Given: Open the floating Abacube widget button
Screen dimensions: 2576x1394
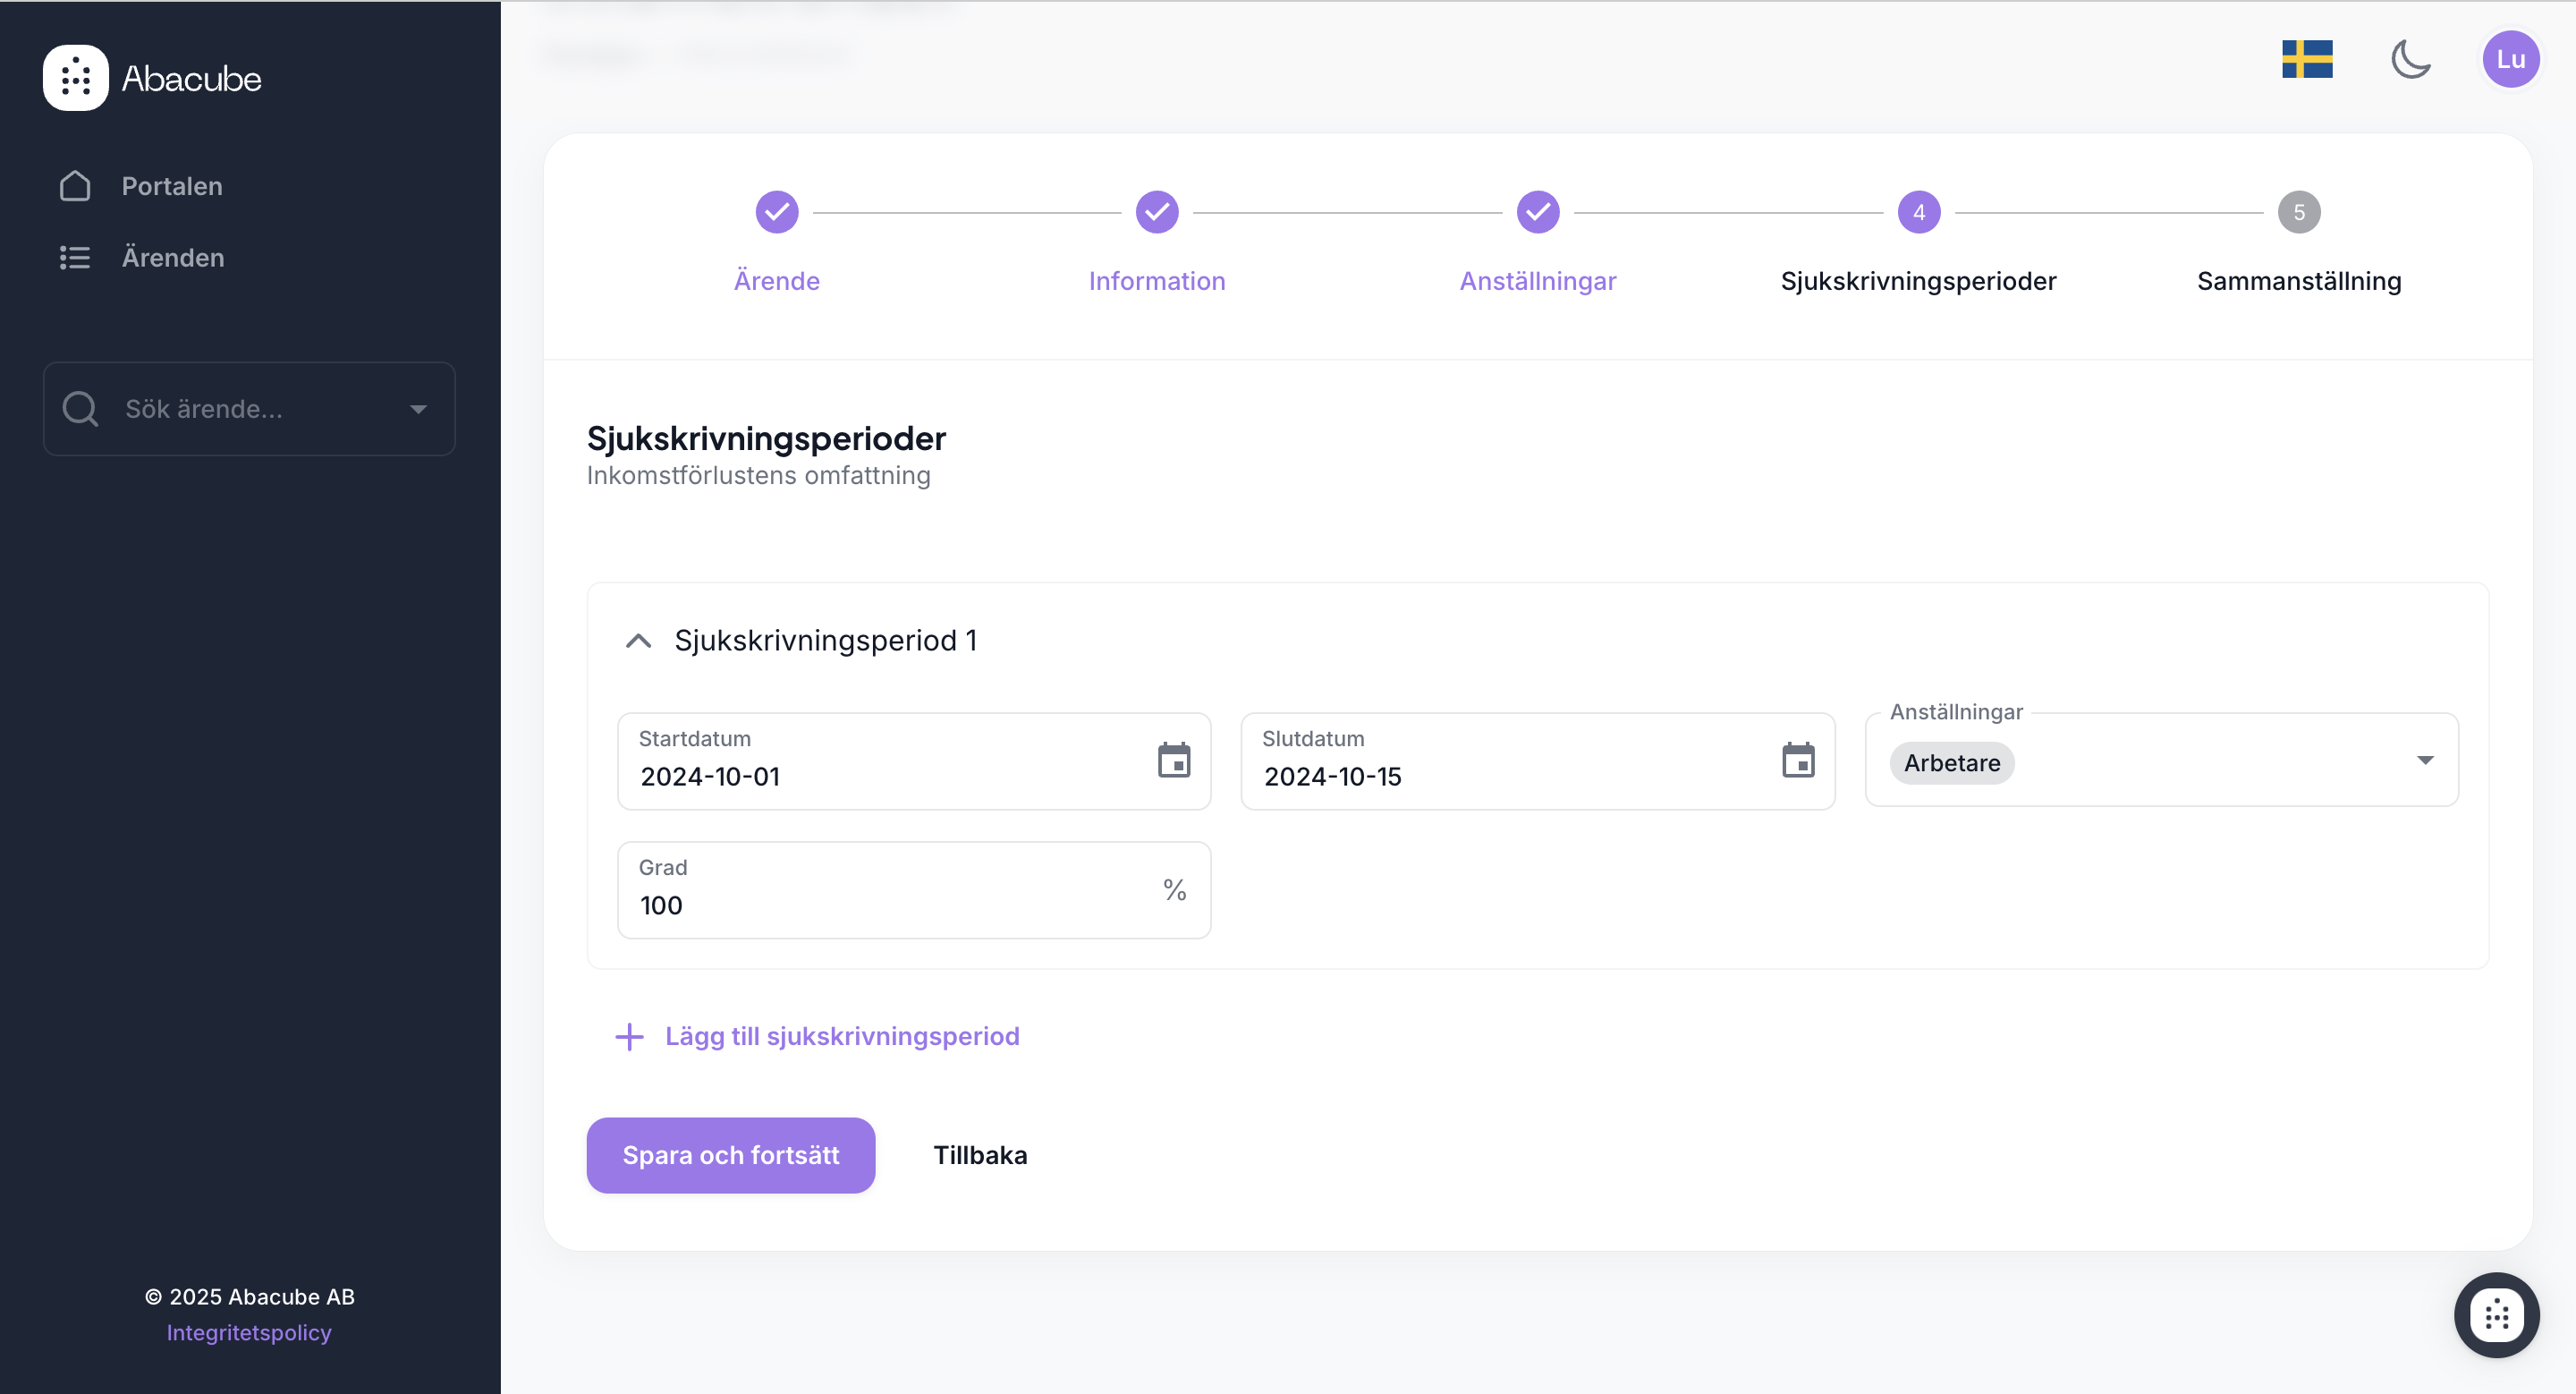Looking at the screenshot, I should coord(2496,1314).
